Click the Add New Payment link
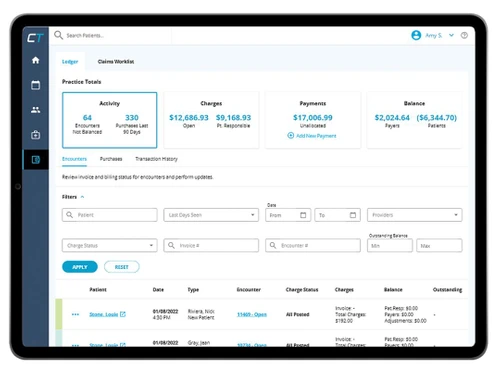Image resolution: width=500 pixels, height=375 pixels. coord(316,136)
